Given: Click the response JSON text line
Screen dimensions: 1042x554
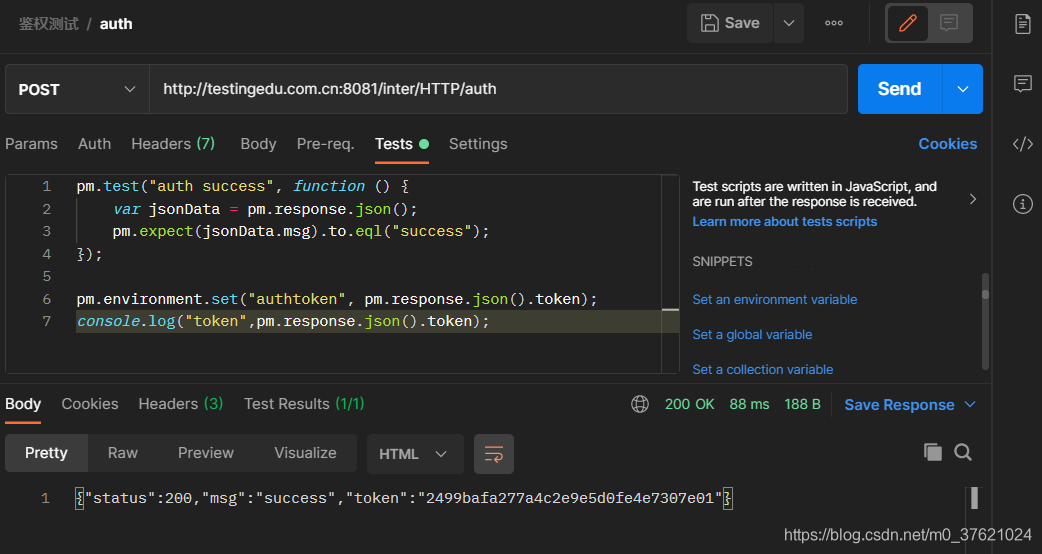Looking at the screenshot, I should [x=404, y=498].
